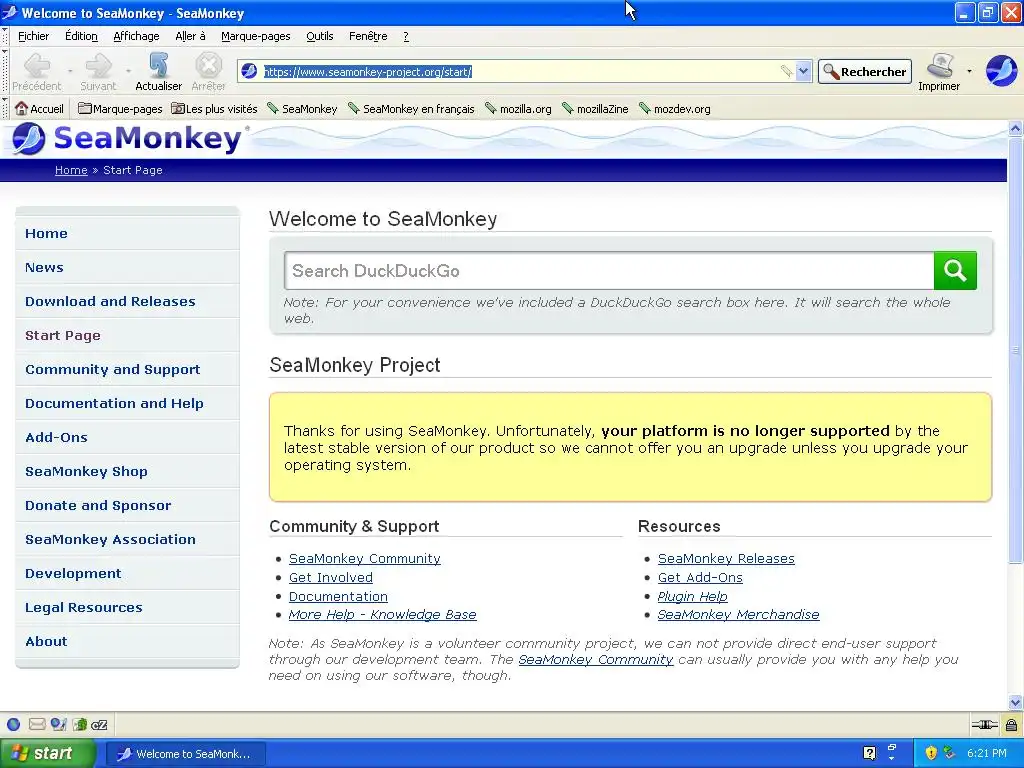Viewport: 1024px width, 768px height.
Task: Open Community and Support in sidebar
Action: [x=112, y=369]
